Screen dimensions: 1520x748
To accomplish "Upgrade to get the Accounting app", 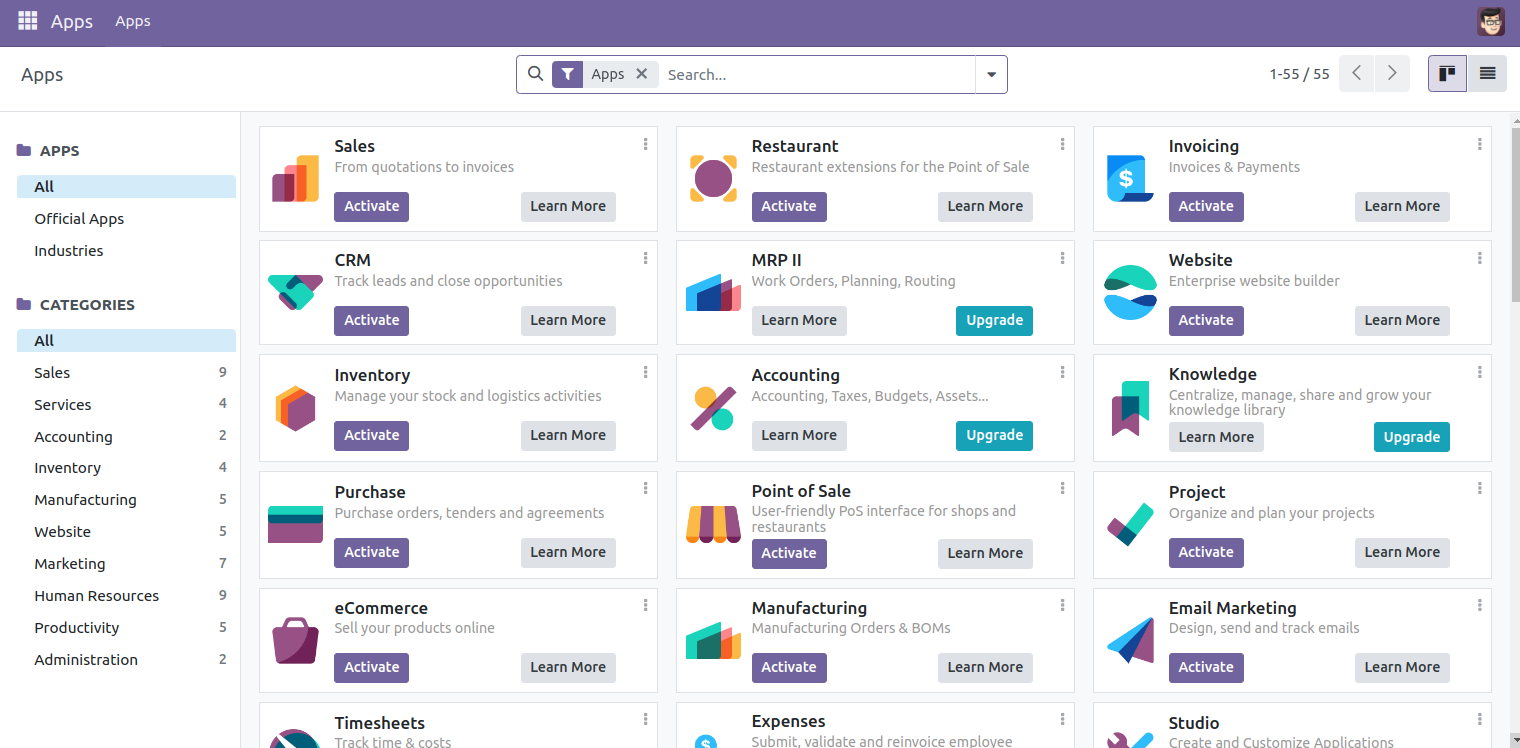I will 994,435.
